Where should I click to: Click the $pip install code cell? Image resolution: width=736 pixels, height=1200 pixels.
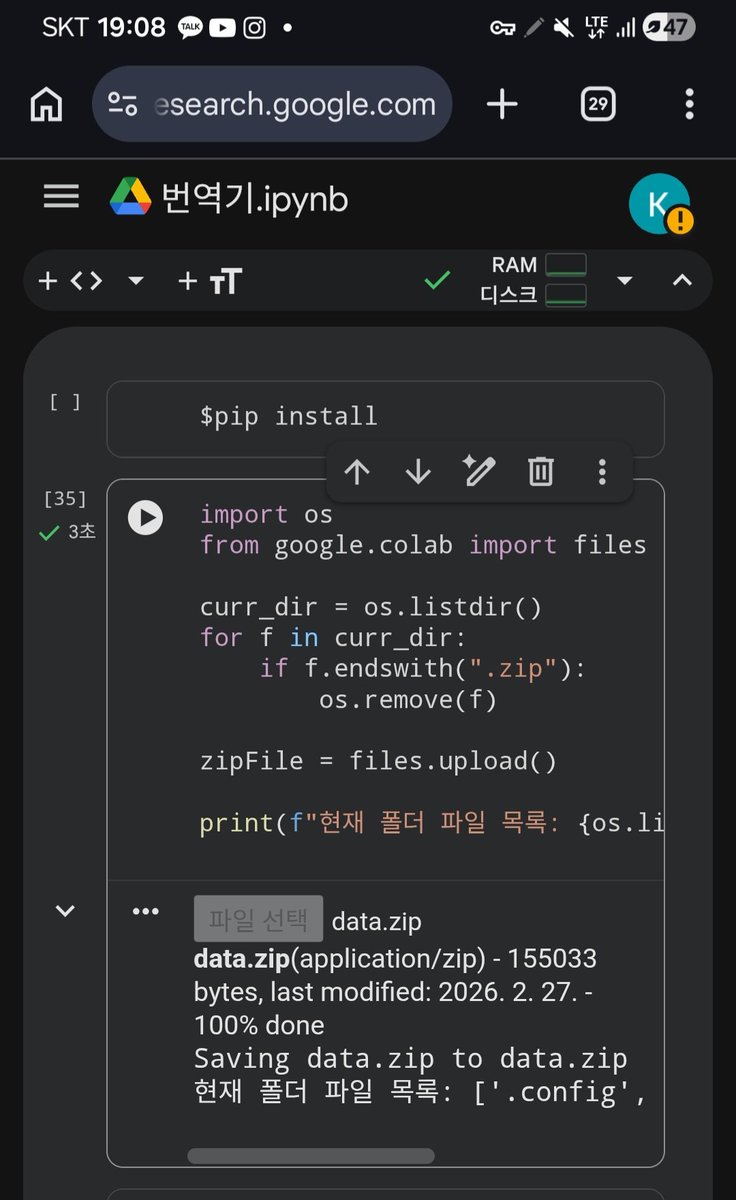coord(385,418)
